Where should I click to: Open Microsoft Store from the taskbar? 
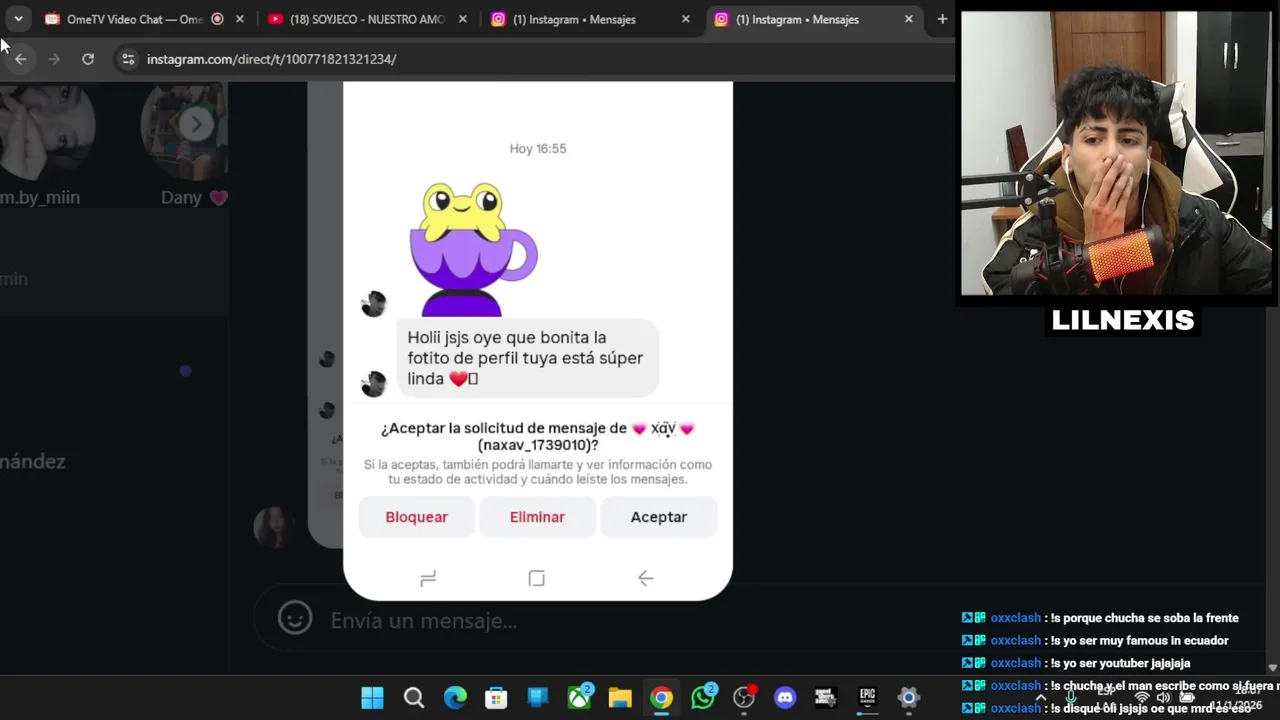(496, 698)
